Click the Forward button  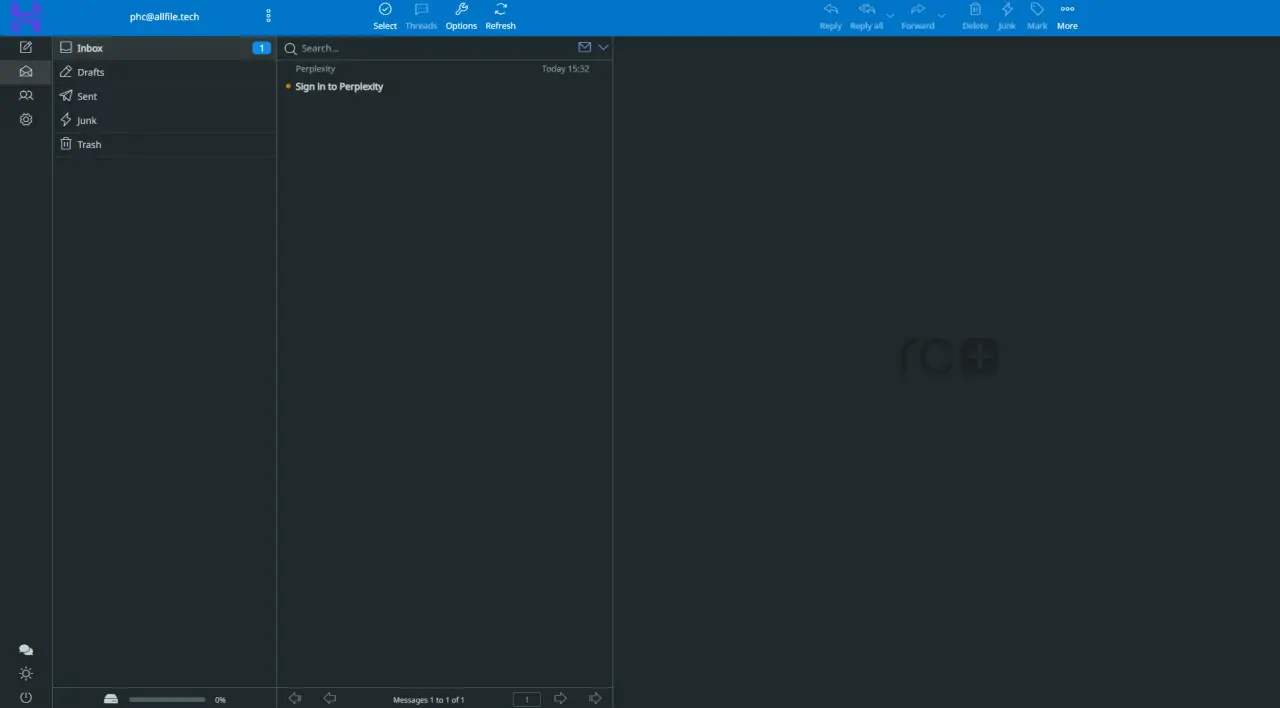(x=918, y=16)
